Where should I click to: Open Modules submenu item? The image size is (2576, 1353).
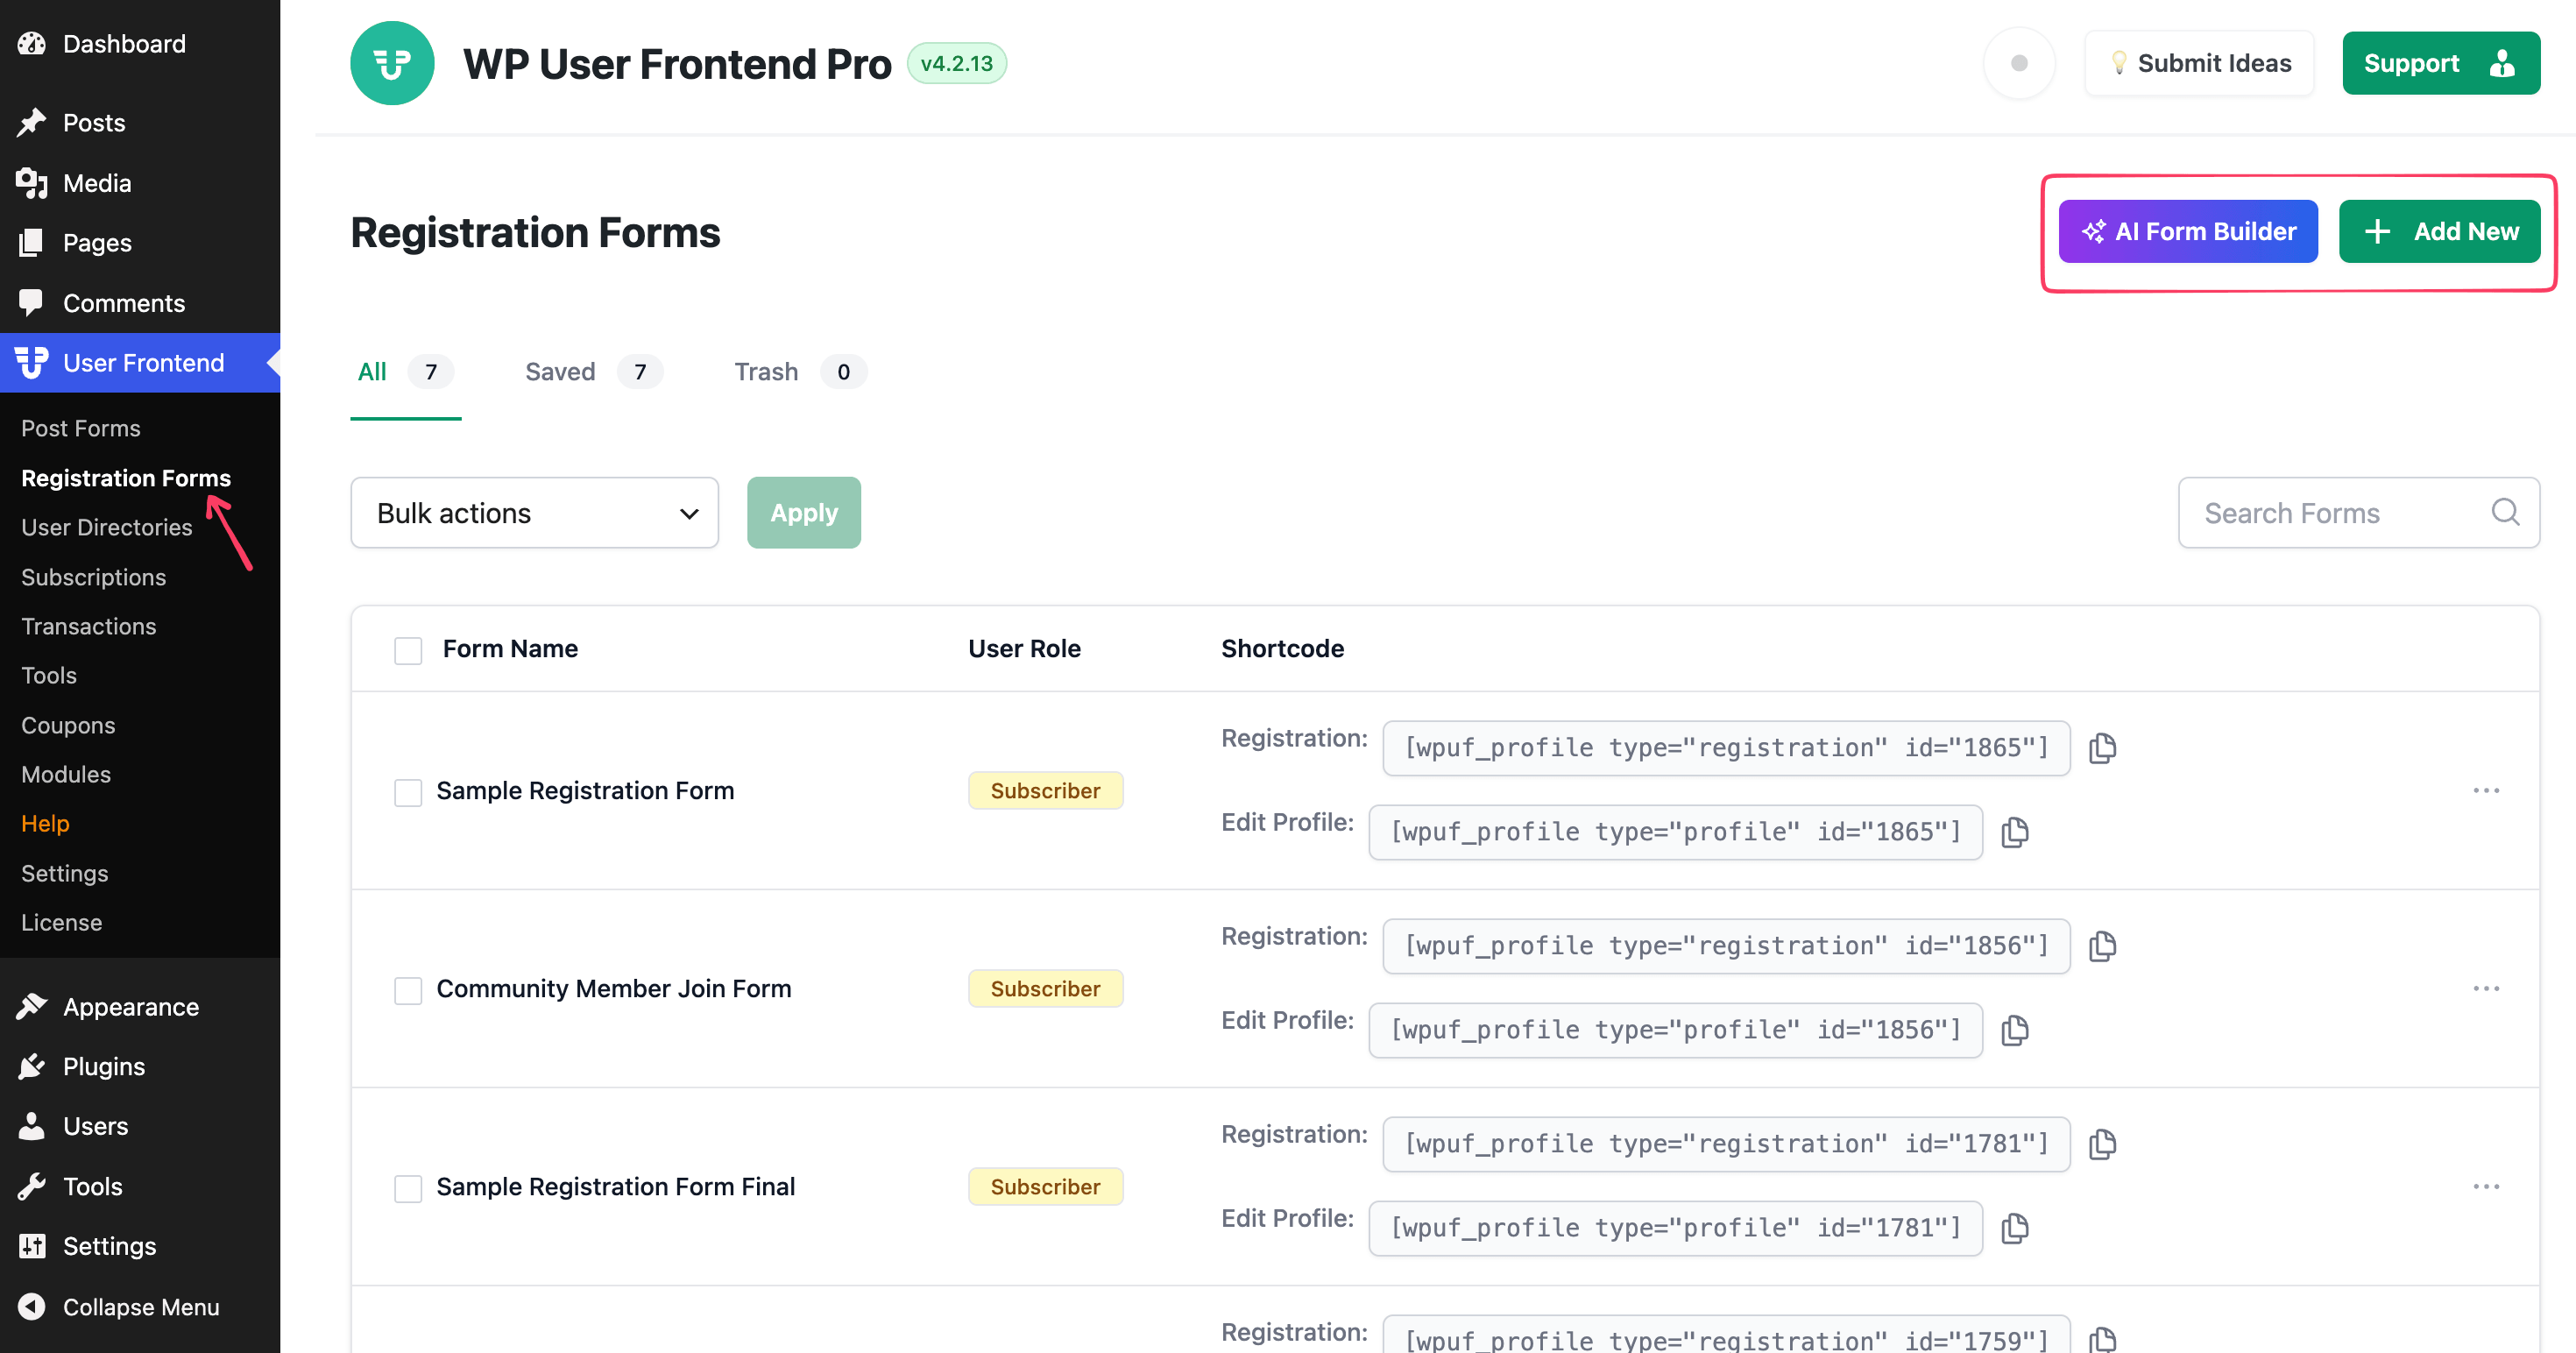pyautogui.click(x=66, y=774)
